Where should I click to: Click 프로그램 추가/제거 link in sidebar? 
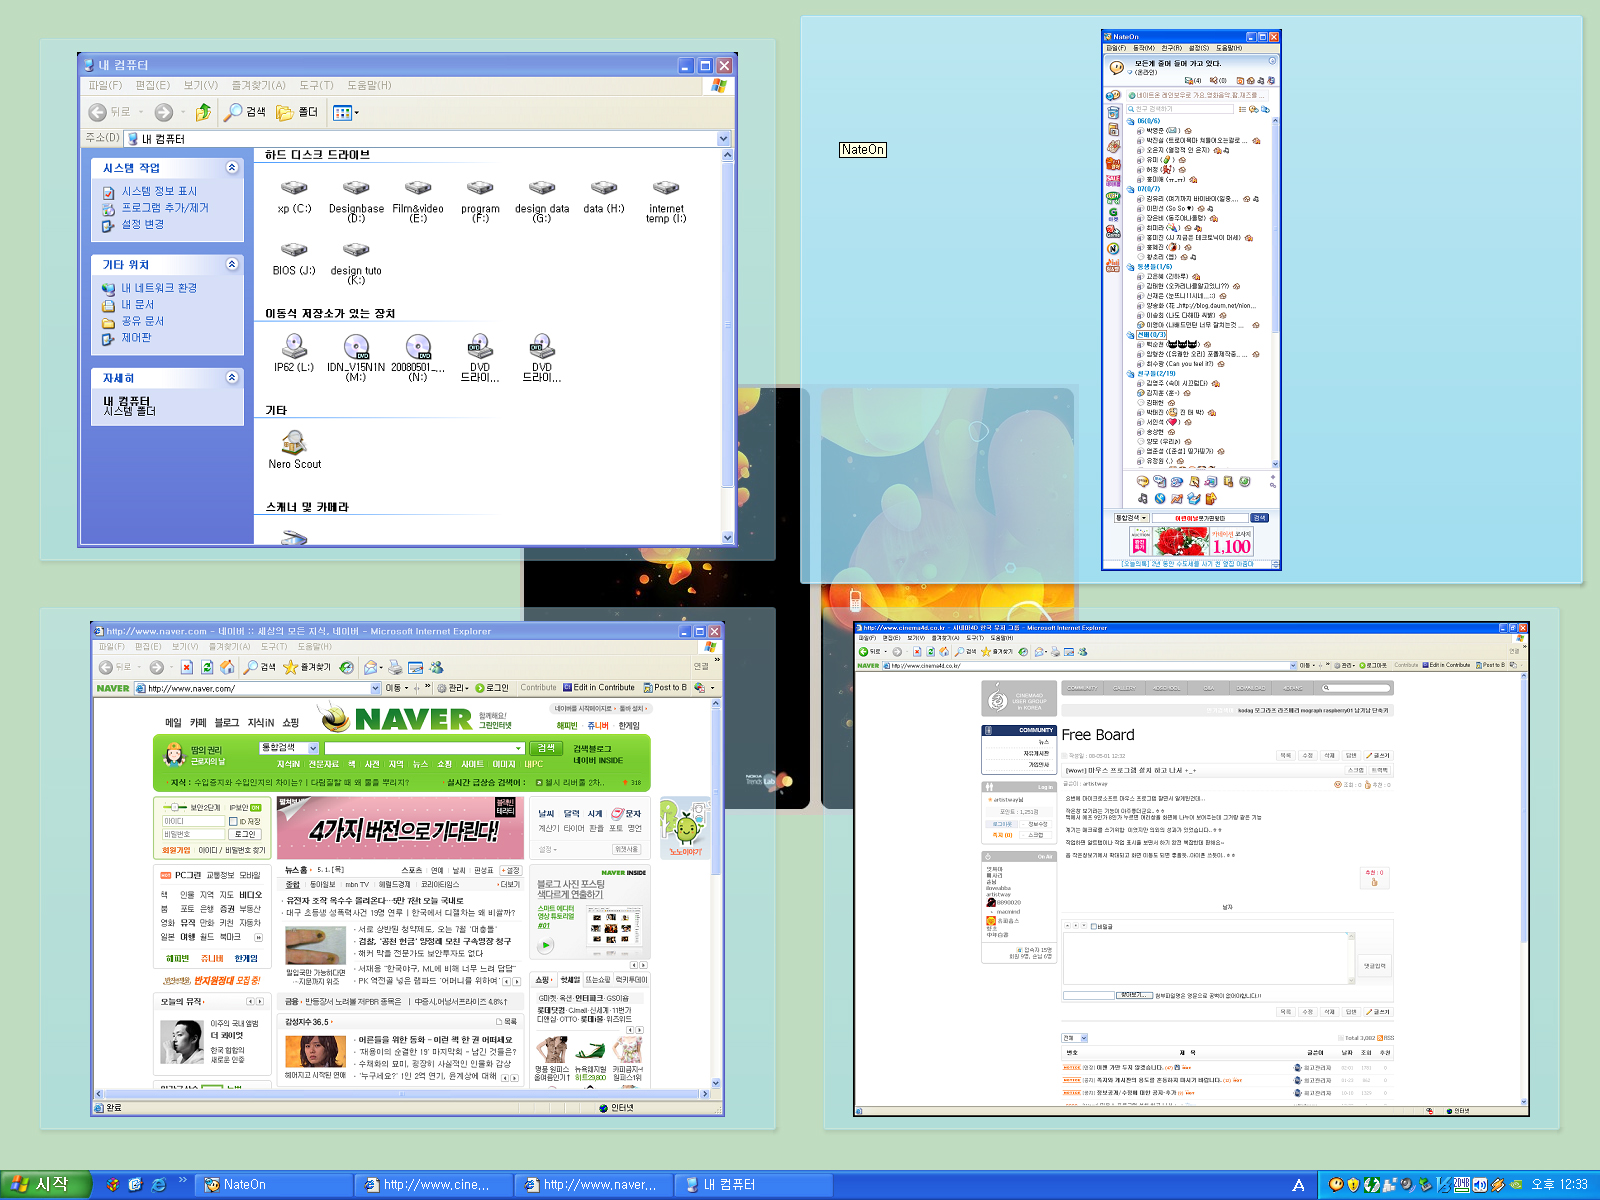pyautogui.click(x=165, y=208)
